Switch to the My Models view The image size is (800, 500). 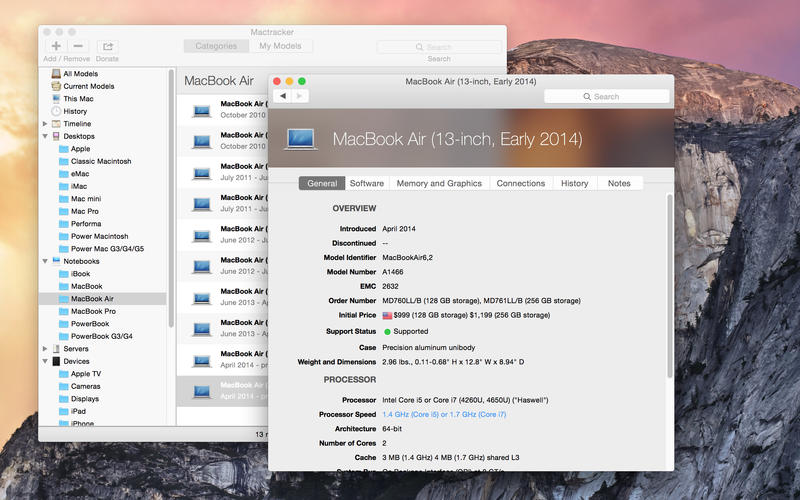[280, 46]
